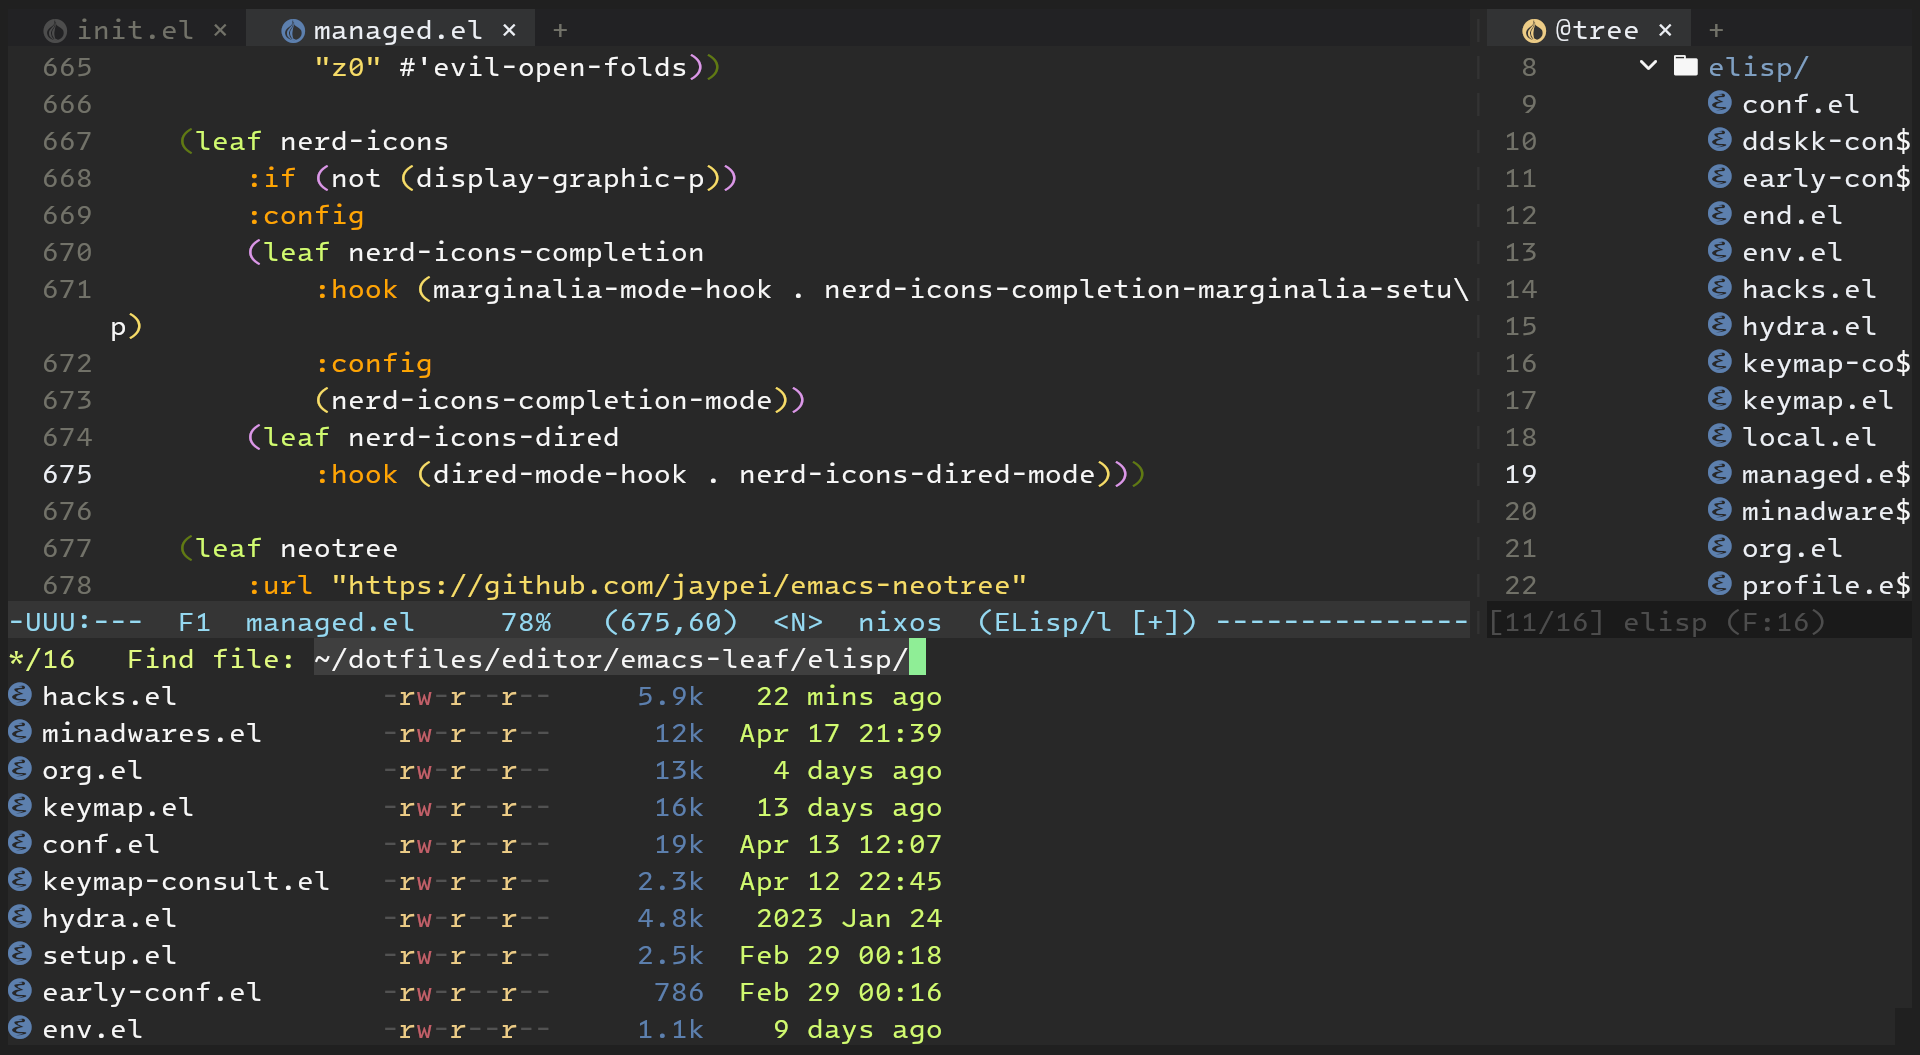Click the elisp icon beside conf.el in tree
This screenshot has height=1055, width=1920.
tap(1719, 103)
